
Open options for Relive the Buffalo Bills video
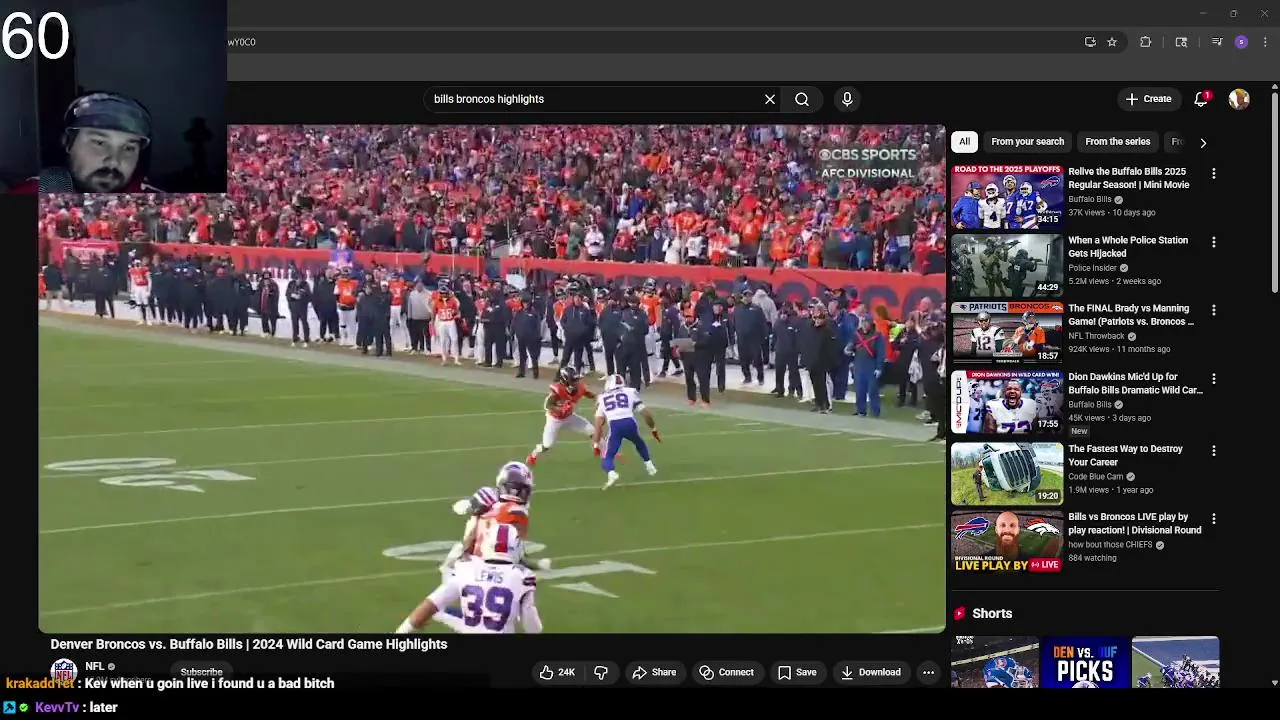[x=1214, y=173]
